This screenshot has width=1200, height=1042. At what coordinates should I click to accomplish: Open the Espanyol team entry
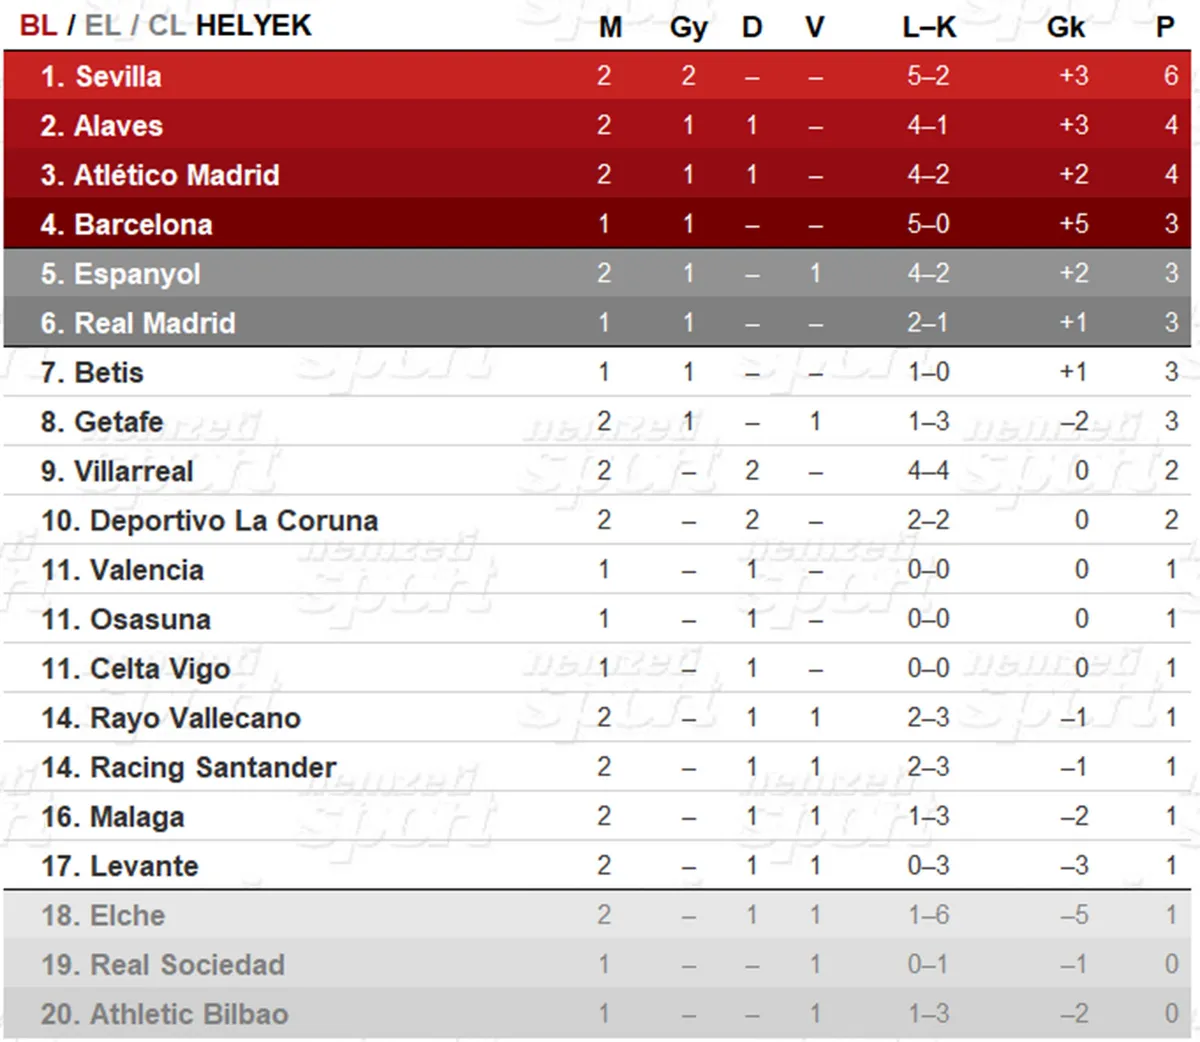point(597,273)
